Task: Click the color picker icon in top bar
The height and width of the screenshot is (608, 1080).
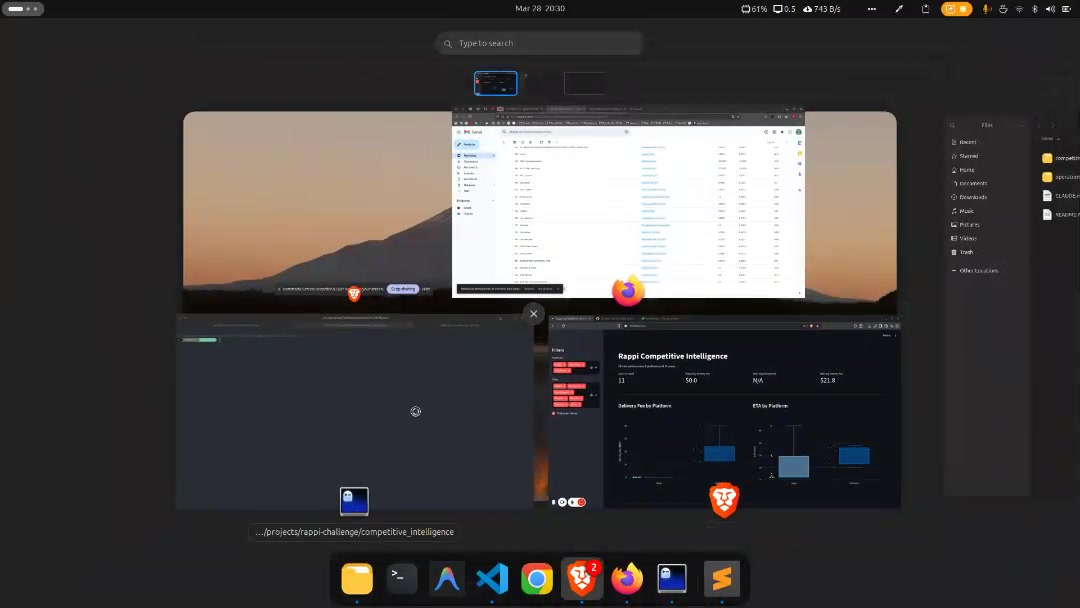Action: 898,9
